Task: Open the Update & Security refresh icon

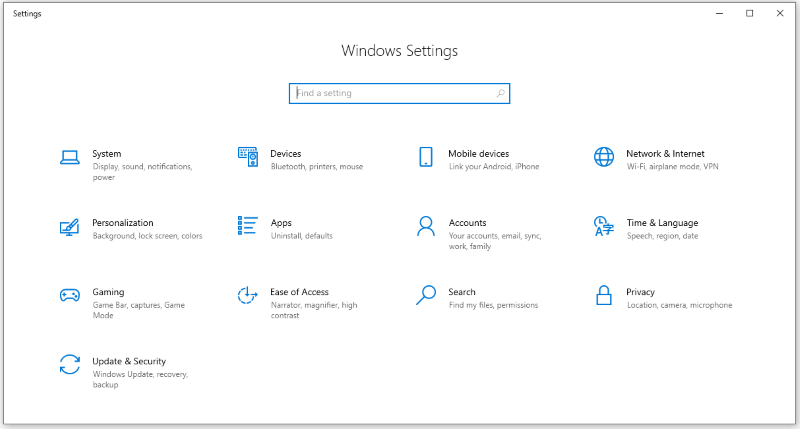Action: tap(69, 364)
